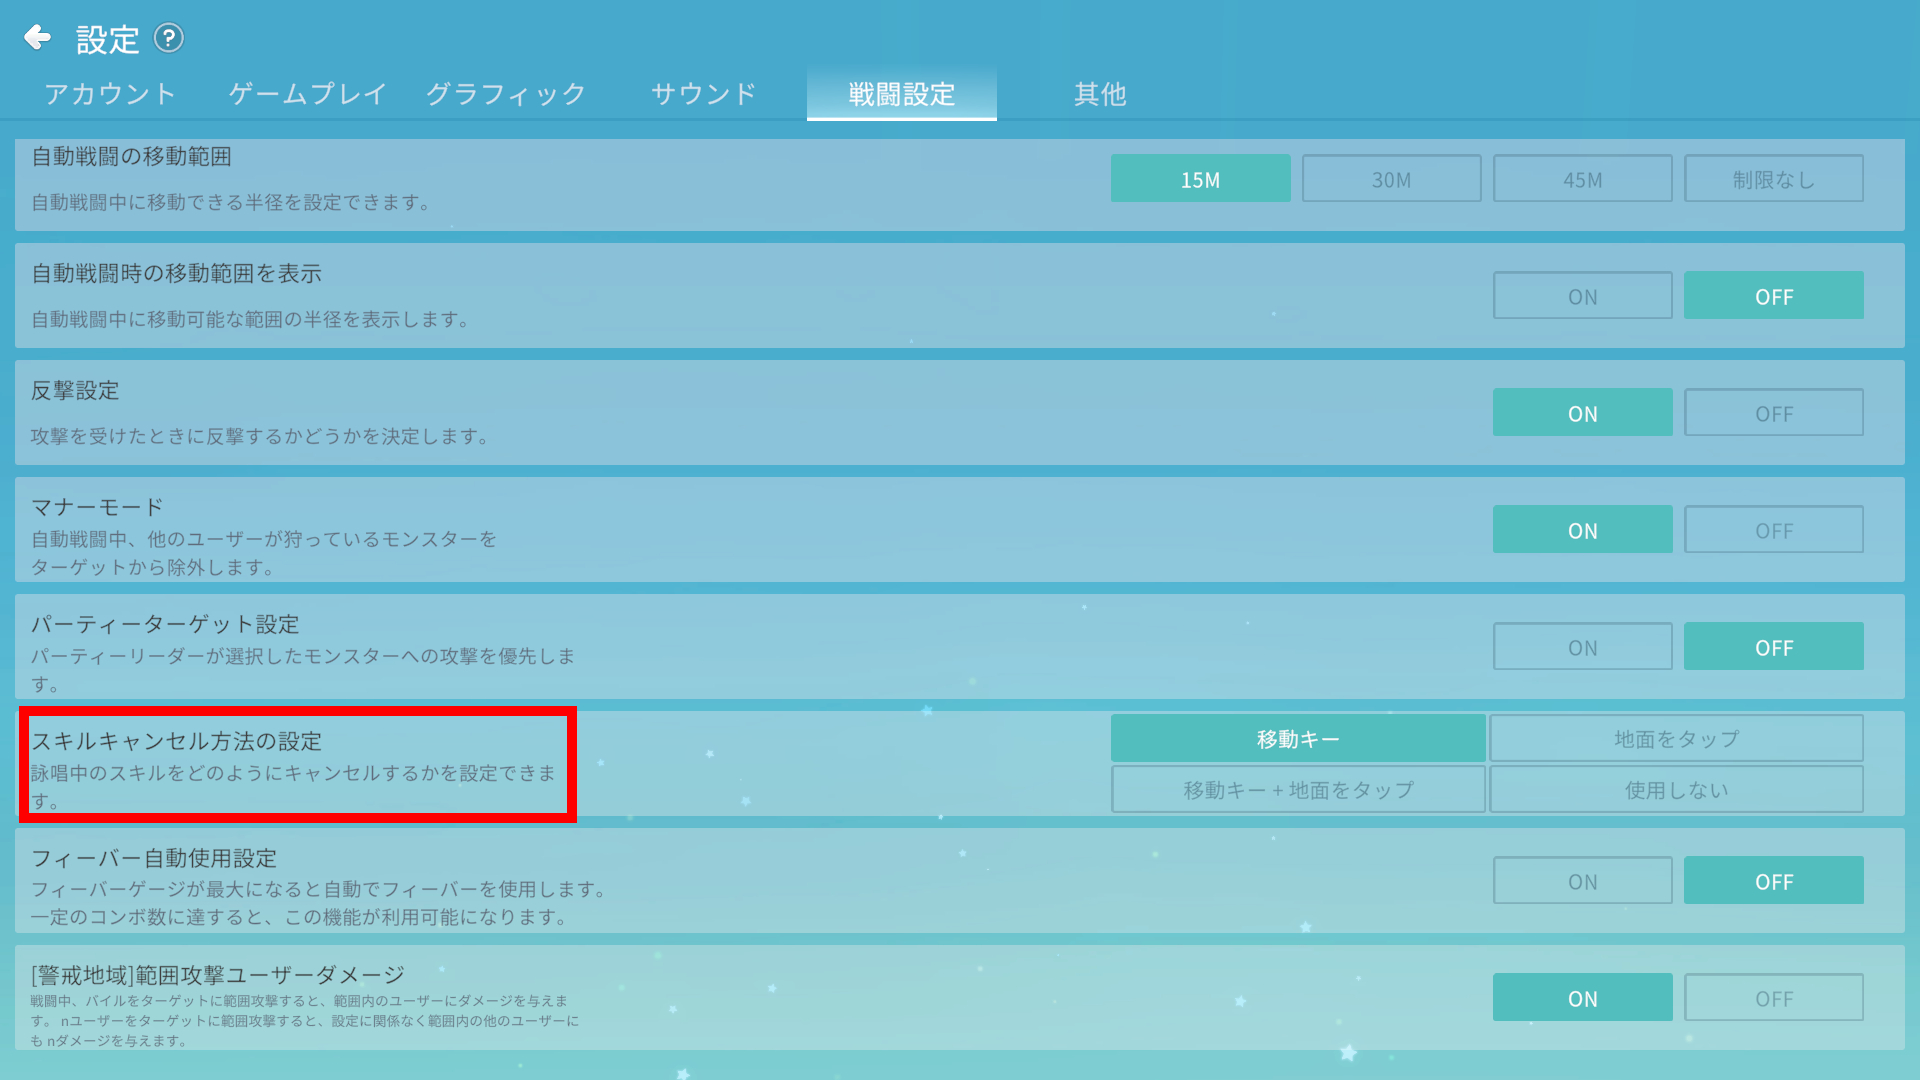This screenshot has width=1920, height=1080.
Task: Go to the グラフィック tab
Action: coord(506,94)
